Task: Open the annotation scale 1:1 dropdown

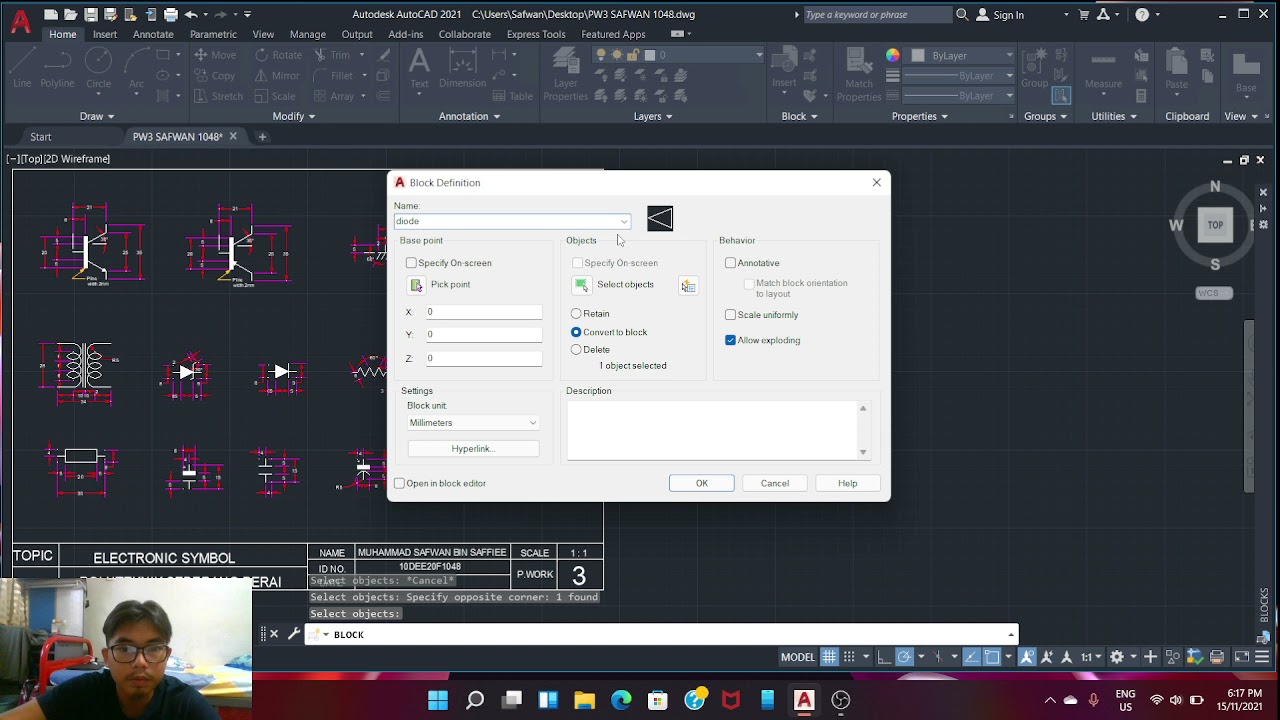Action: (x=1090, y=657)
